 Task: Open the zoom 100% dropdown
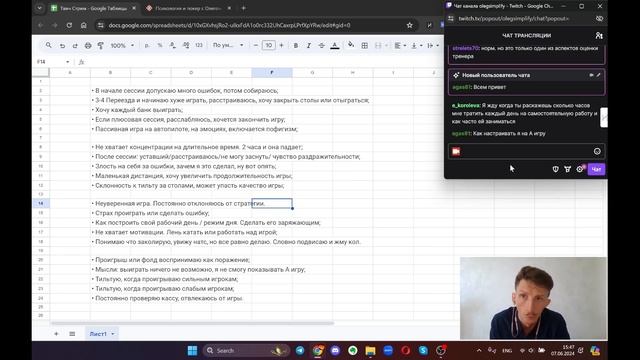(x=122, y=45)
